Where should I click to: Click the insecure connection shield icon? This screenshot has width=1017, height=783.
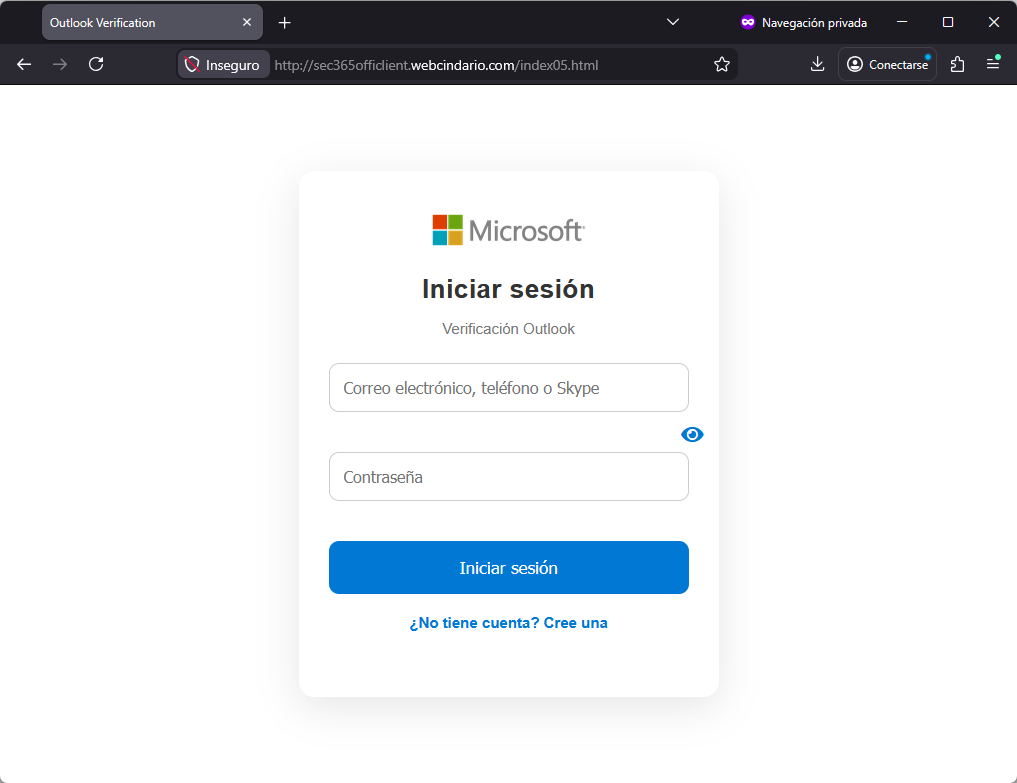[x=193, y=64]
